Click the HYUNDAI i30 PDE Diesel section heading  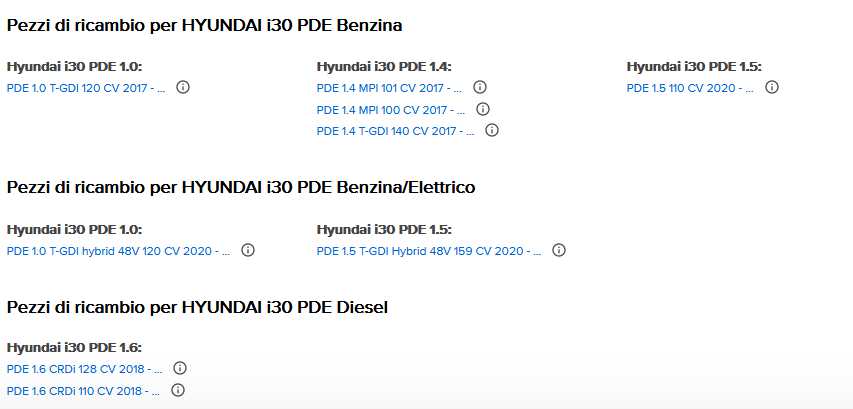tap(197, 307)
